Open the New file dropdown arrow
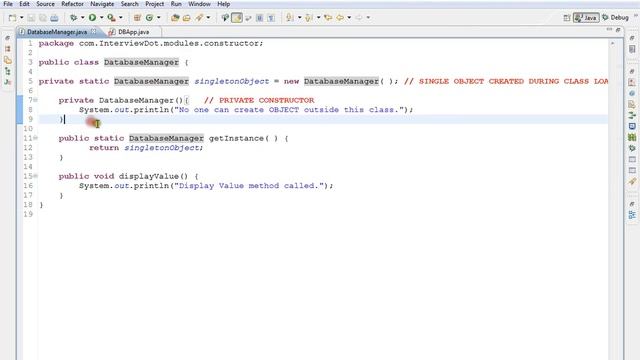 pyautogui.click(x=22, y=18)
